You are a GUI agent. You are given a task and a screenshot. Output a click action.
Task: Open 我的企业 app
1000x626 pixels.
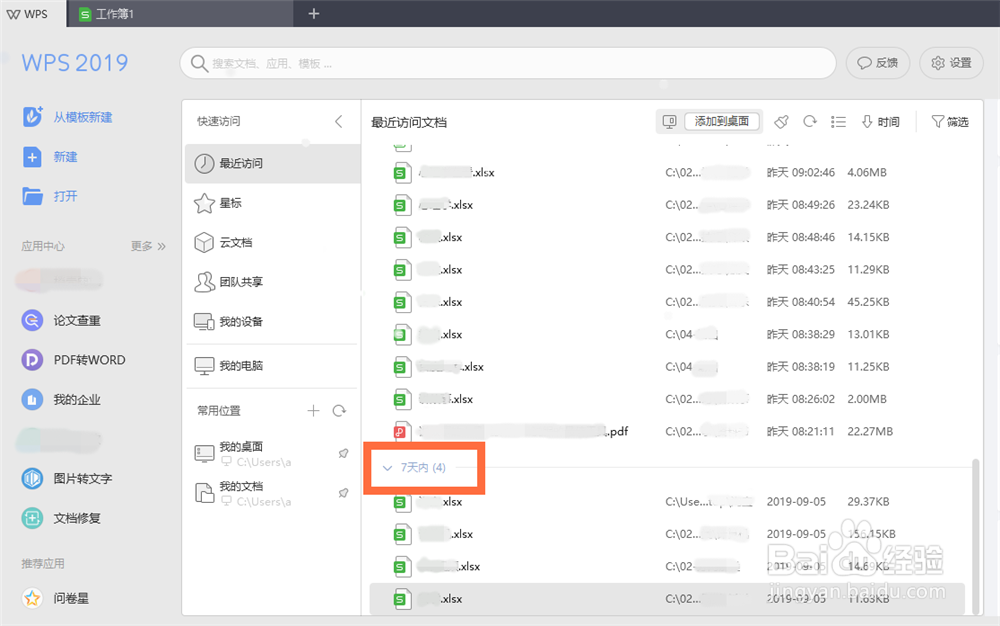[x=61, y=400]
